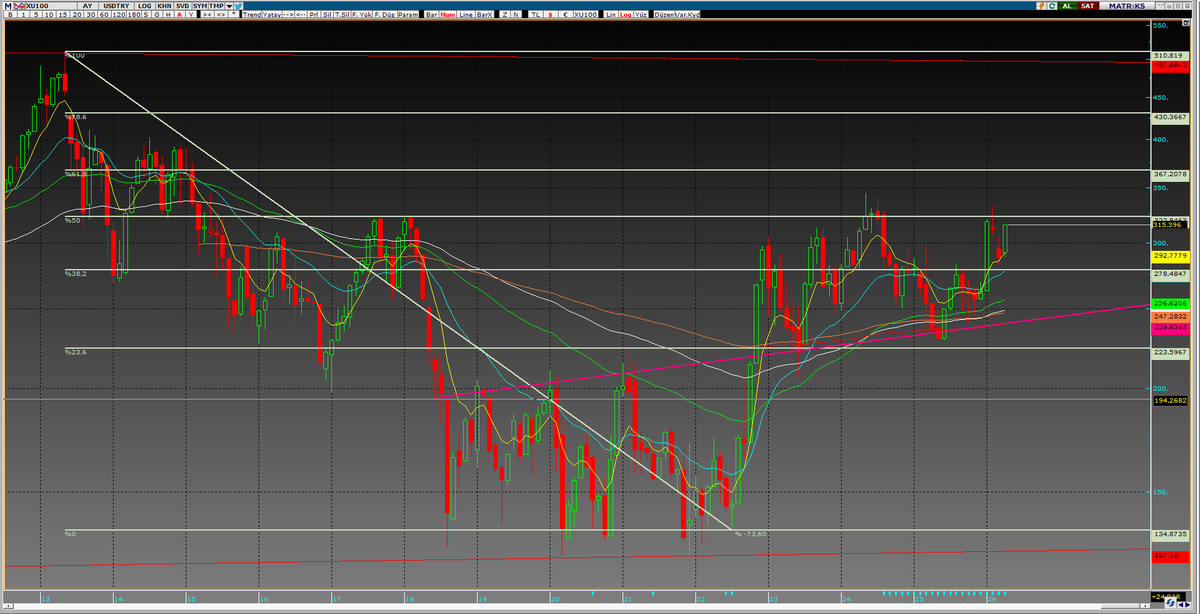1200x614 pixels.
Task: Switch chart type to Mum candlestick
Action: tap(447, 15)
